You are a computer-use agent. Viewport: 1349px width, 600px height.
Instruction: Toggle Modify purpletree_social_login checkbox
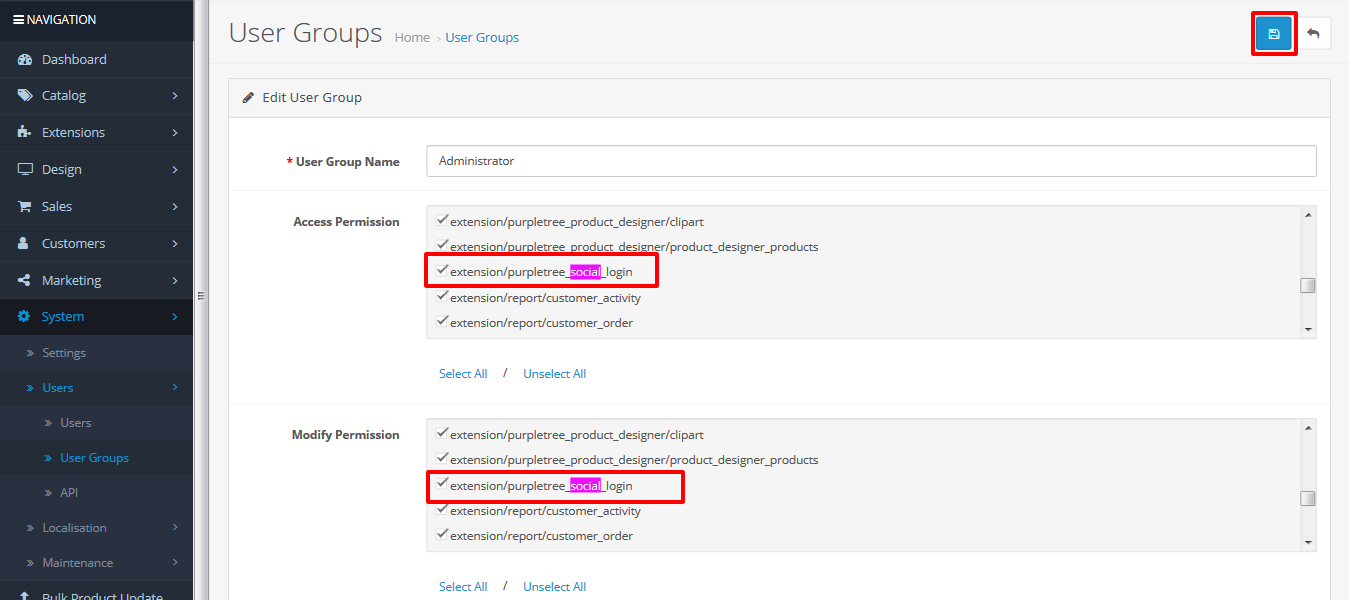tap(442, 483)
